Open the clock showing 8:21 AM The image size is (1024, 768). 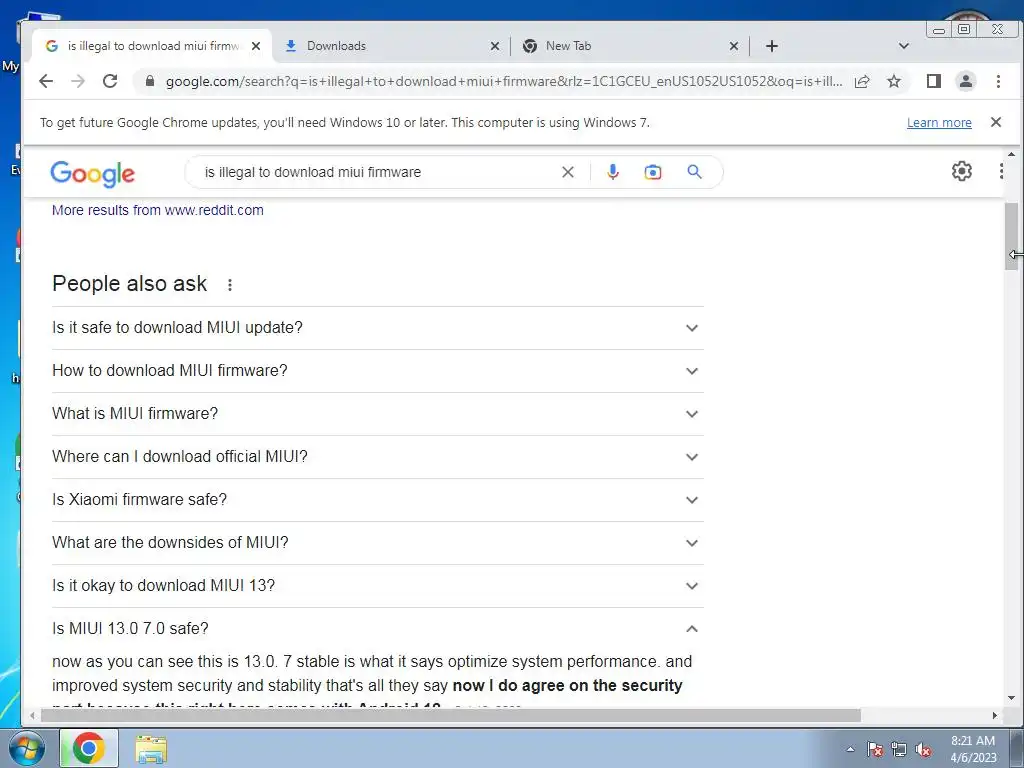click(973, 749)
